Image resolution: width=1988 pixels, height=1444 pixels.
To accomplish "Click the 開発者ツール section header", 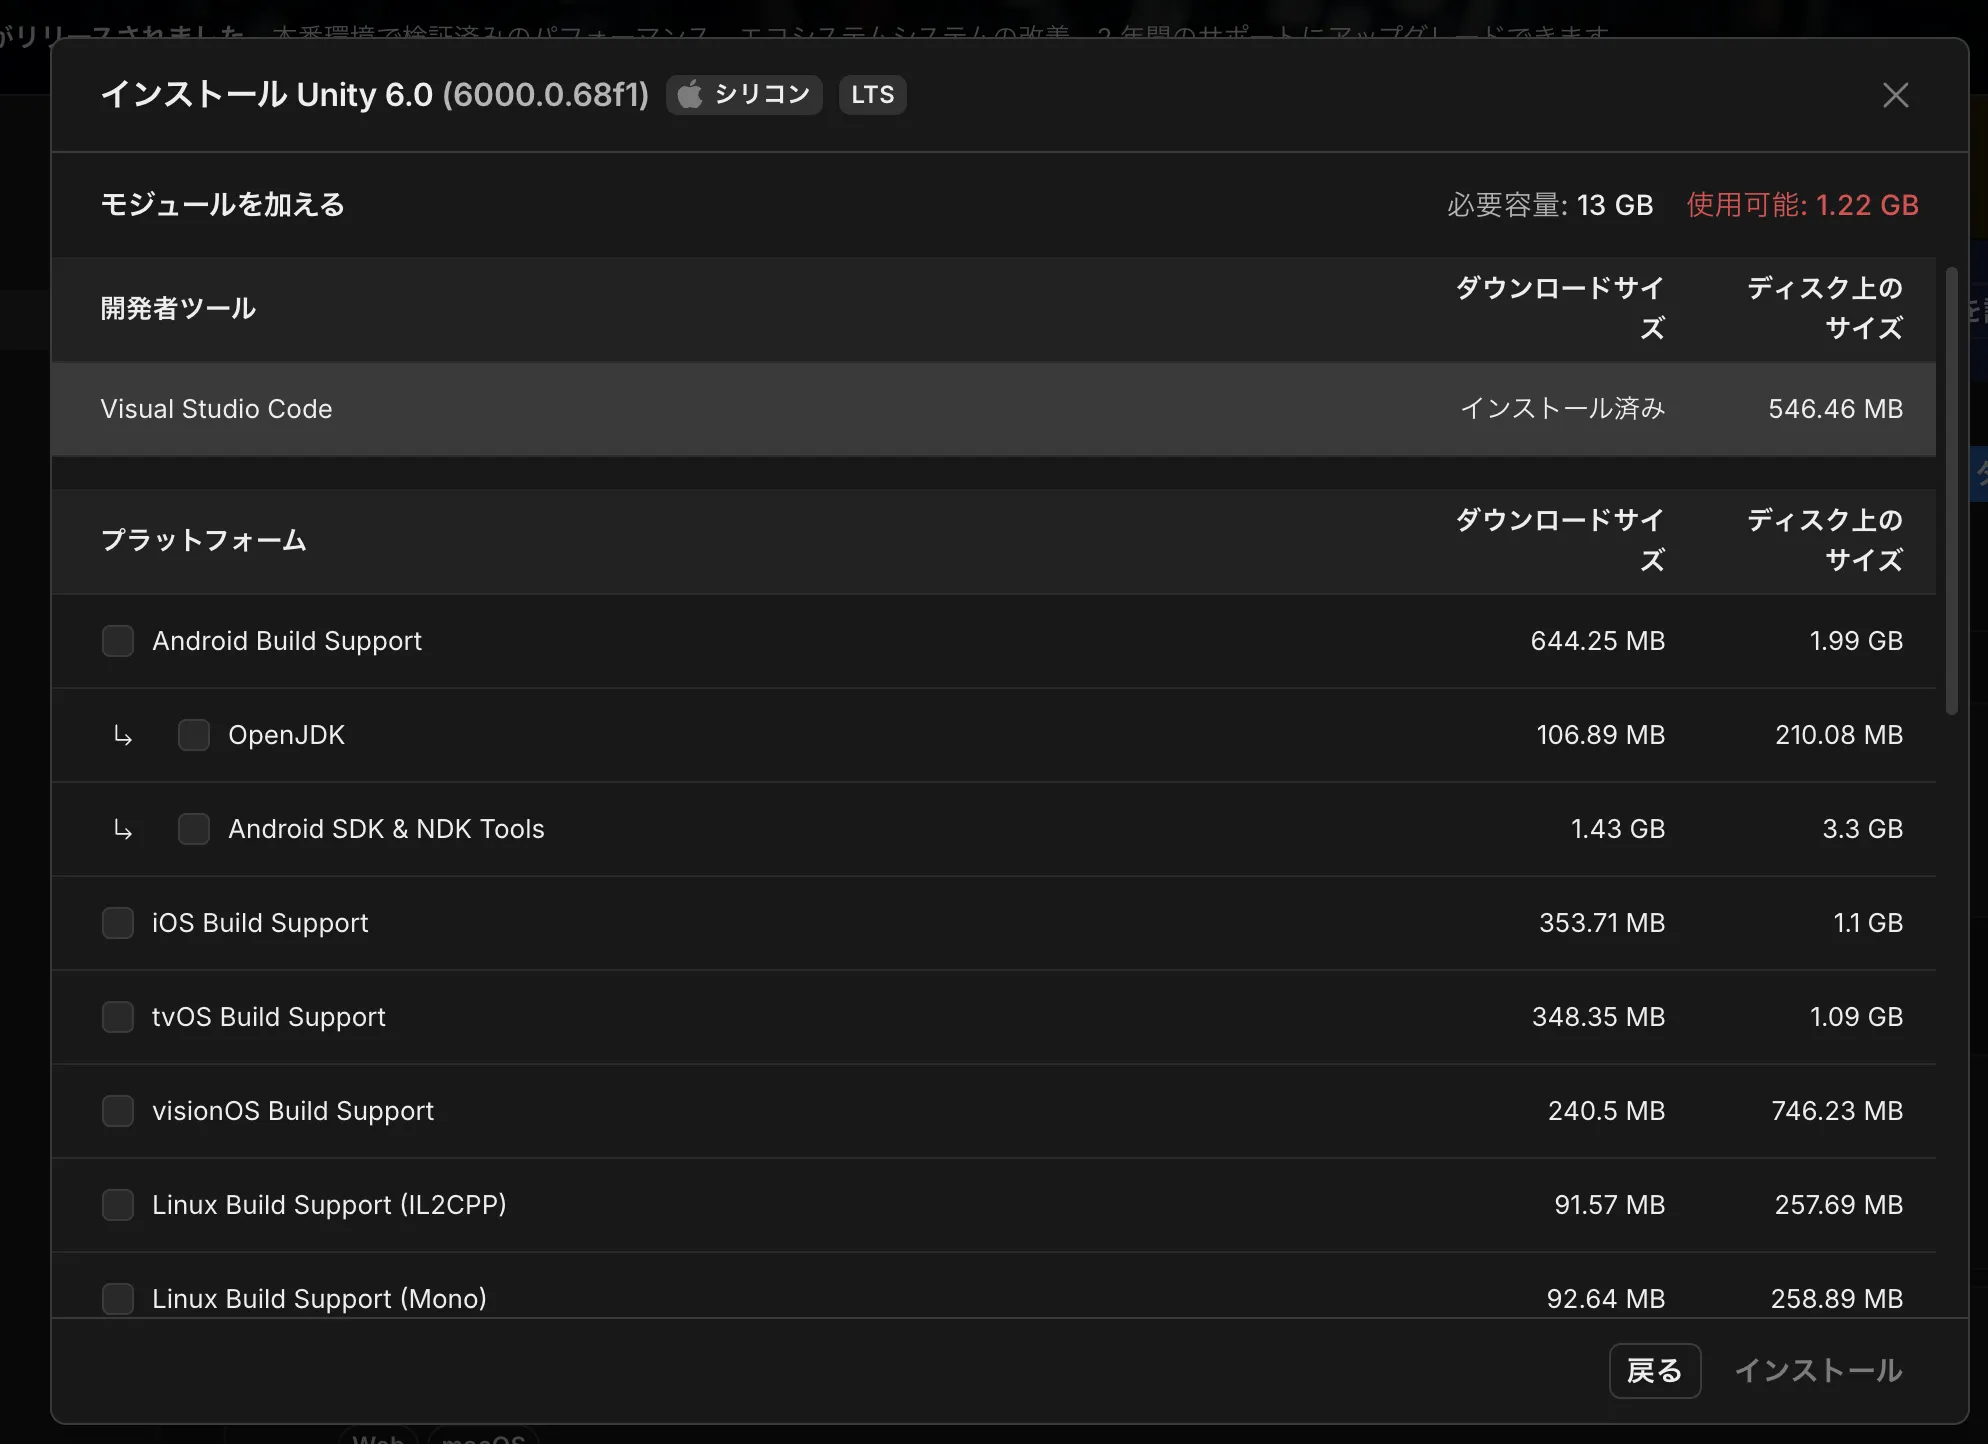I will click(x=178, y=308).
